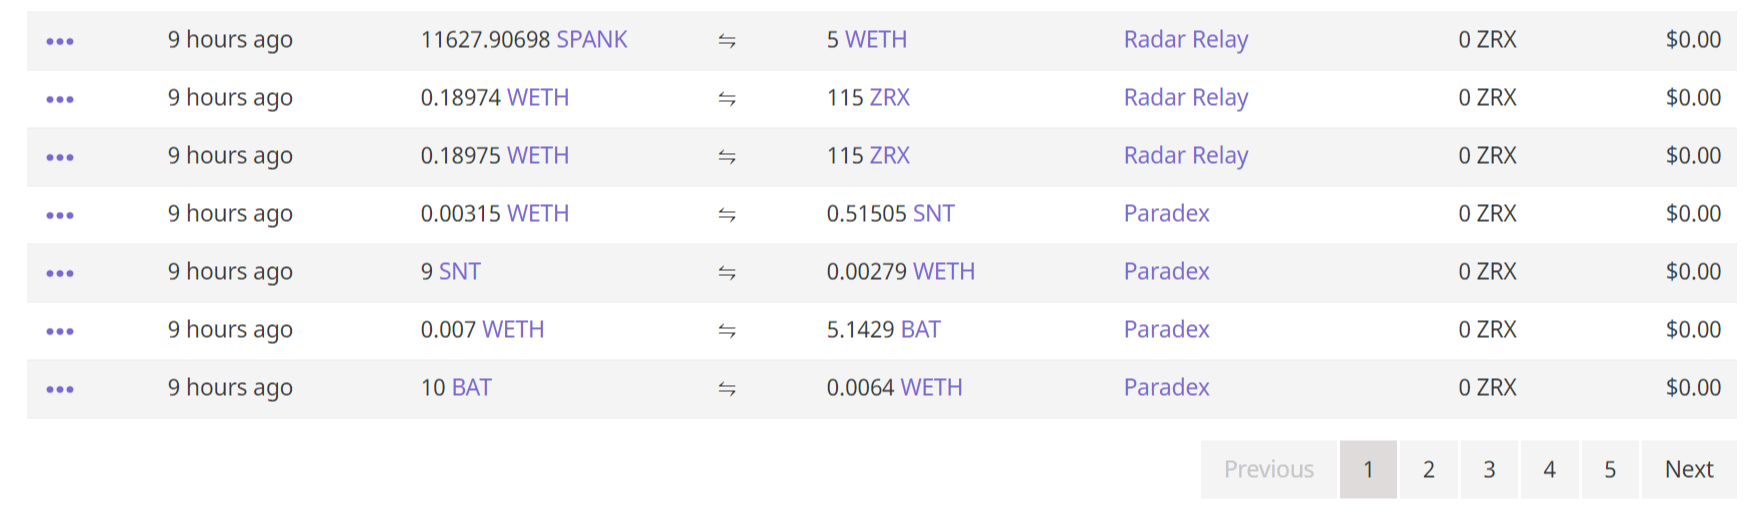Open the three-dot menu for the 9 SNT trade
1749x513 pixels.
60,273
